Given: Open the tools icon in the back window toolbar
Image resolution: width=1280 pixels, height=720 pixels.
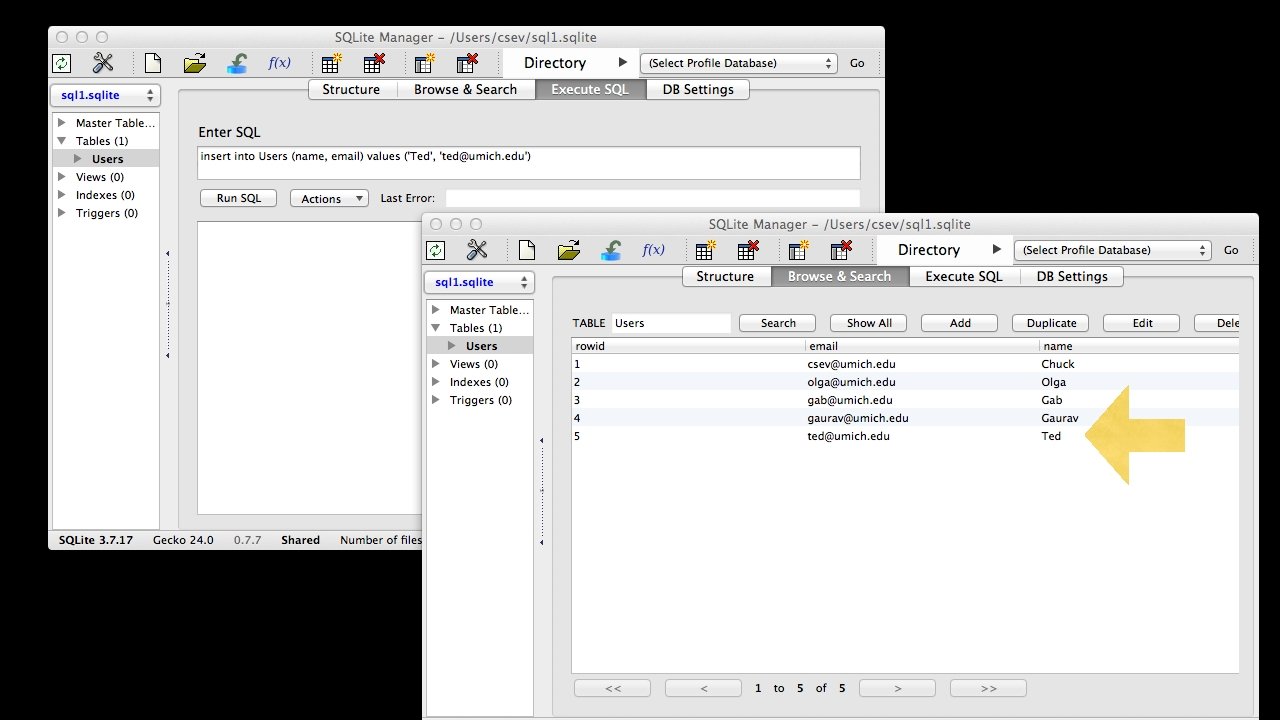Looking at the screenshot, I should click(x=104, y=63).
